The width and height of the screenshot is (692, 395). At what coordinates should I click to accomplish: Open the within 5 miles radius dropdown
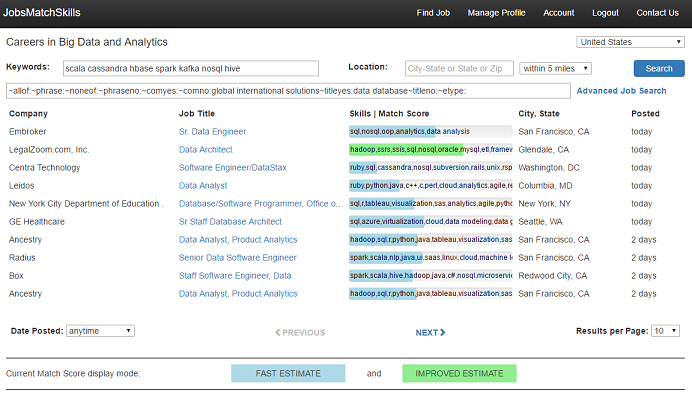tap(555, 68)
